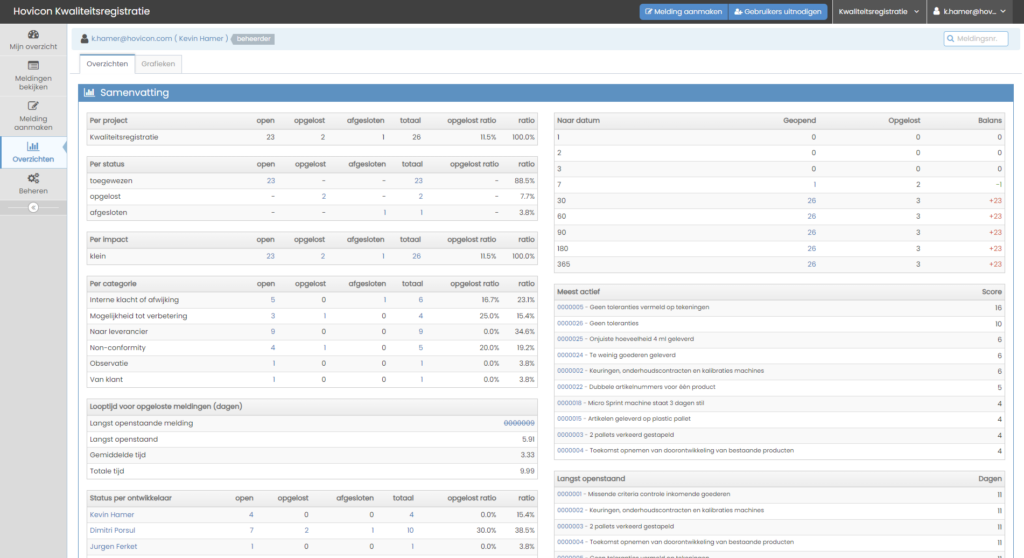Click search icon in Meldingsnr field
This screenshot has width=1024, height=558.
(x=950, y=39)
